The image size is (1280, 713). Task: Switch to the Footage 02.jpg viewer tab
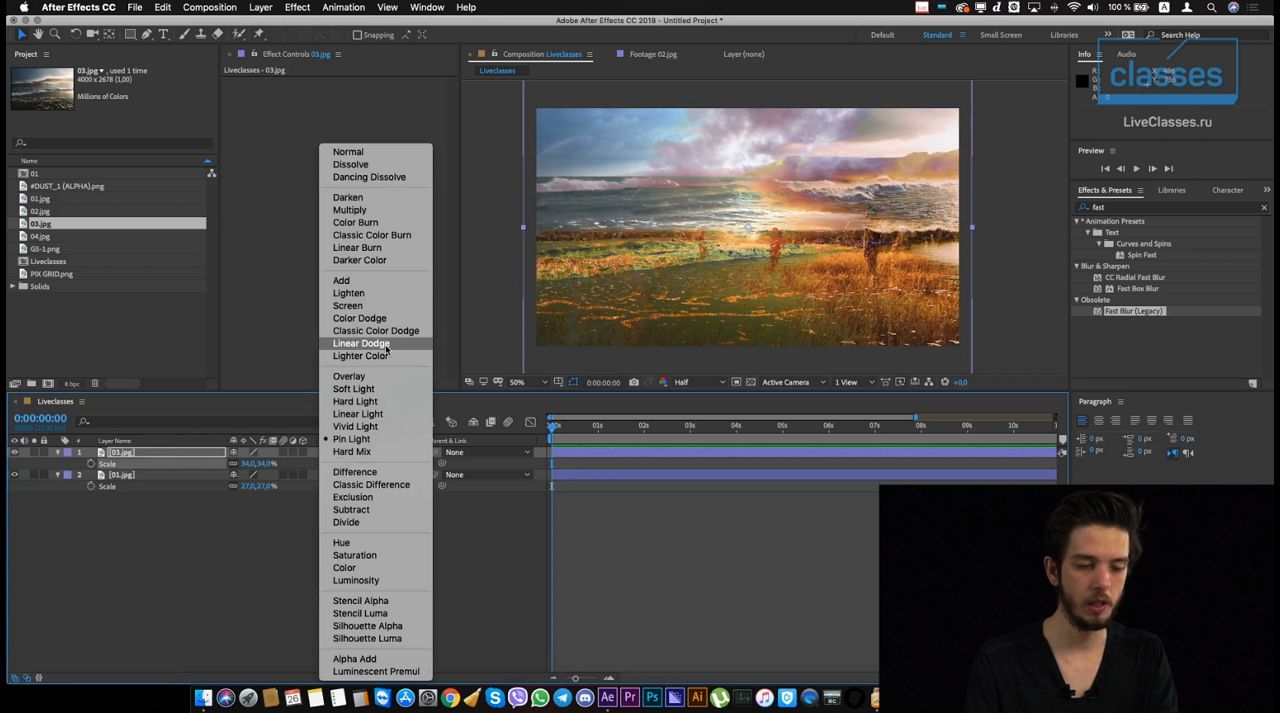653,54
